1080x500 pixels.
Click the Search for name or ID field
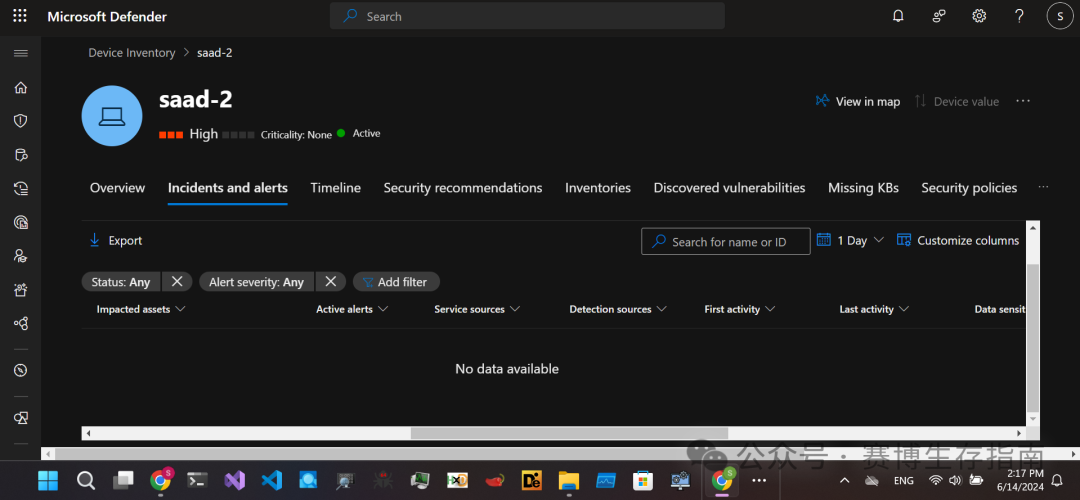(726, 242)
